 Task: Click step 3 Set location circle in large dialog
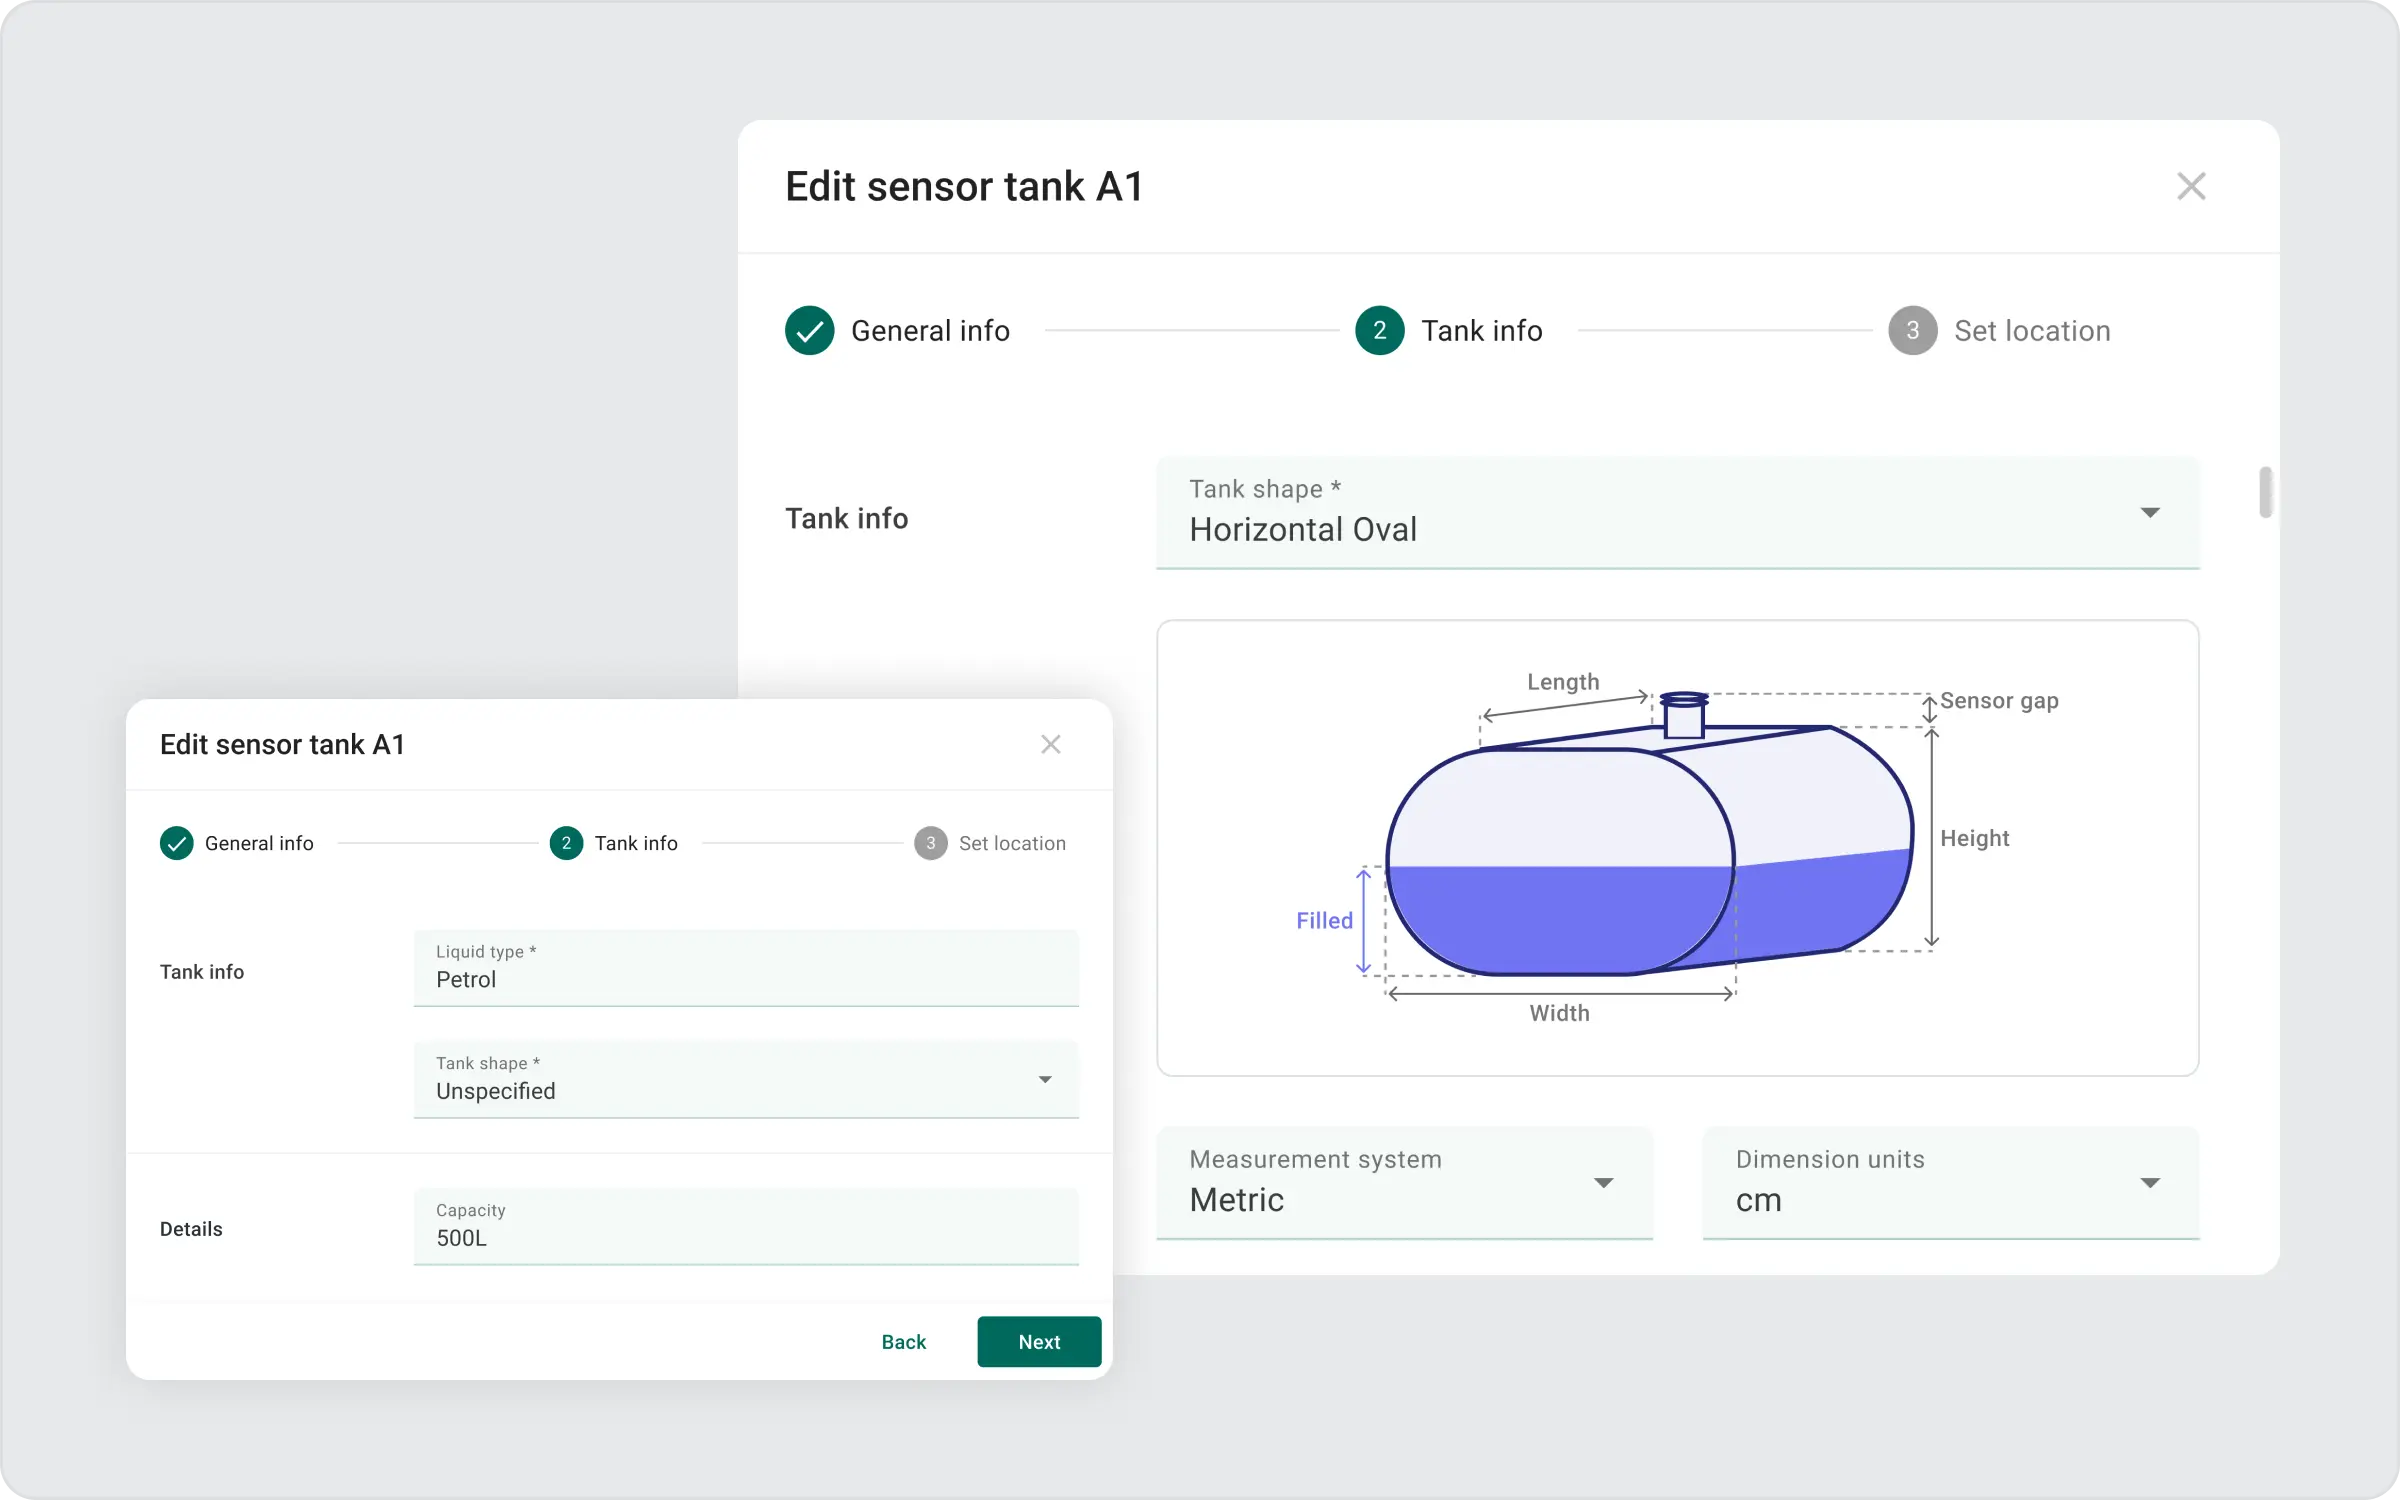coord(1912,331)
